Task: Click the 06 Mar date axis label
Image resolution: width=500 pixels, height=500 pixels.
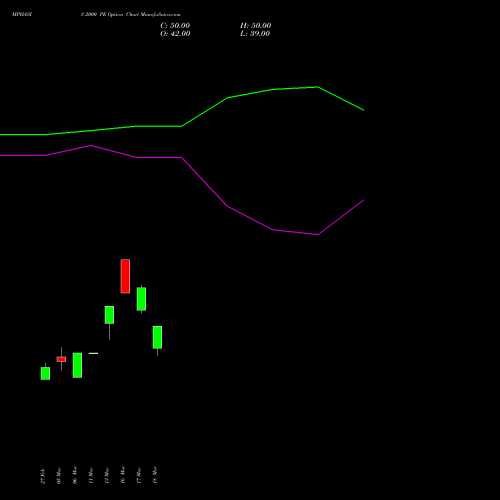Action: [75, 475]
